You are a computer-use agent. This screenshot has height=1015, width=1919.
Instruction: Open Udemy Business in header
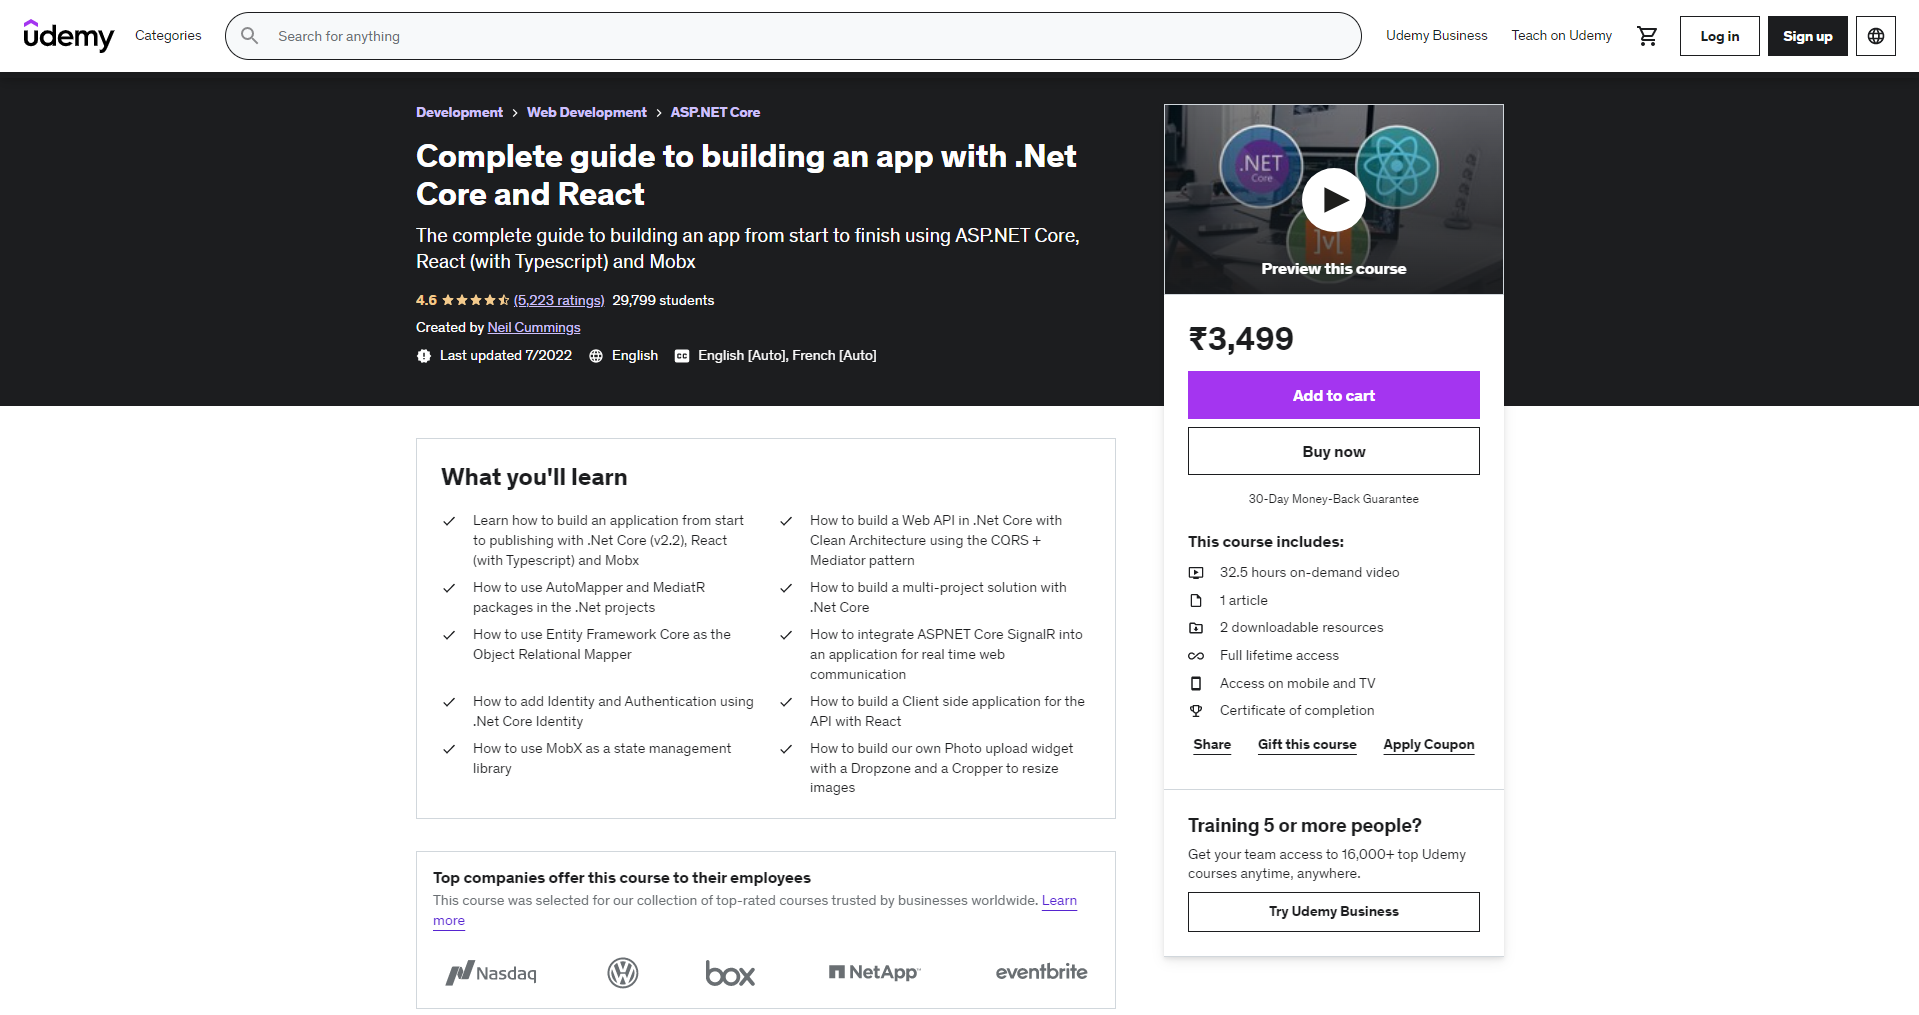(x=1437, y=36)
